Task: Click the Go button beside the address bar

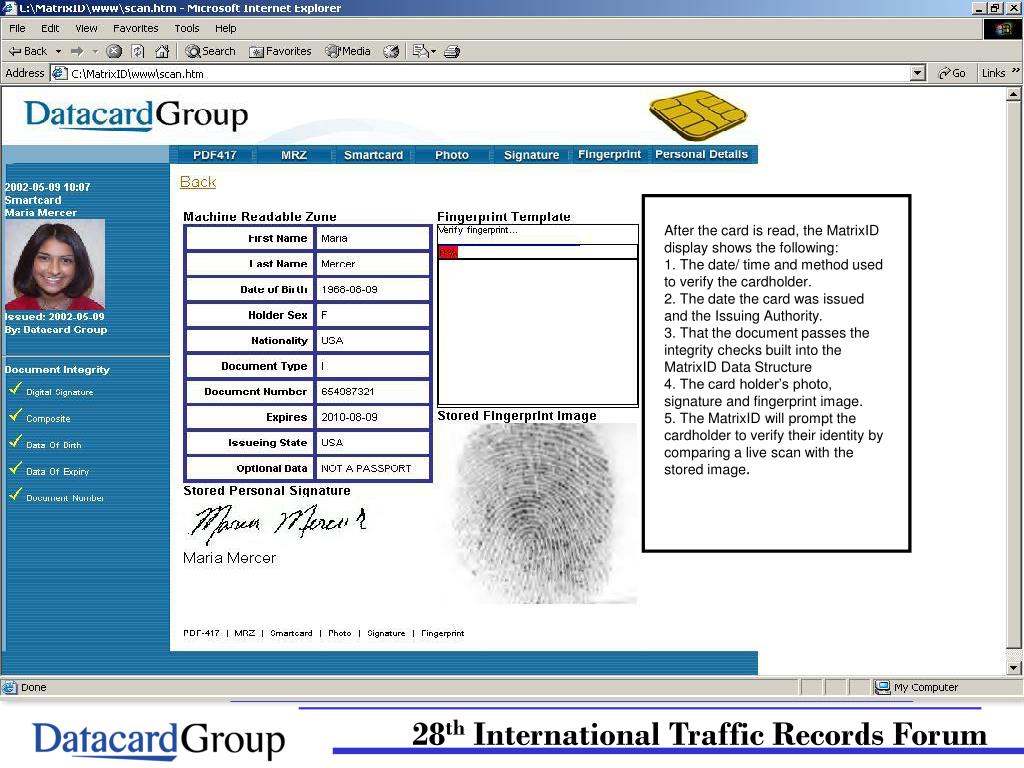Action: pyautogui.click(x=952, y=73)
